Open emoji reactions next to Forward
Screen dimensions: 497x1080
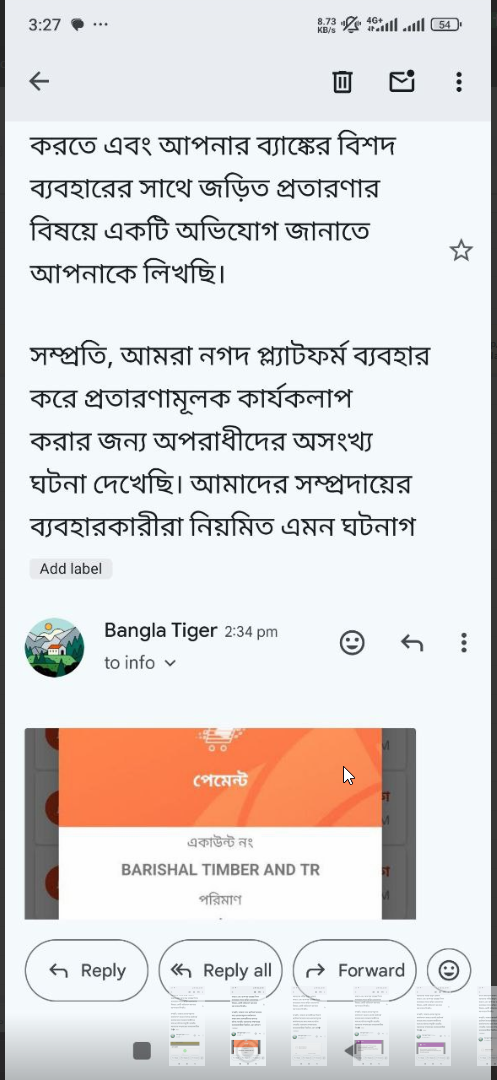pyautogui.click(x=449, y=970)
